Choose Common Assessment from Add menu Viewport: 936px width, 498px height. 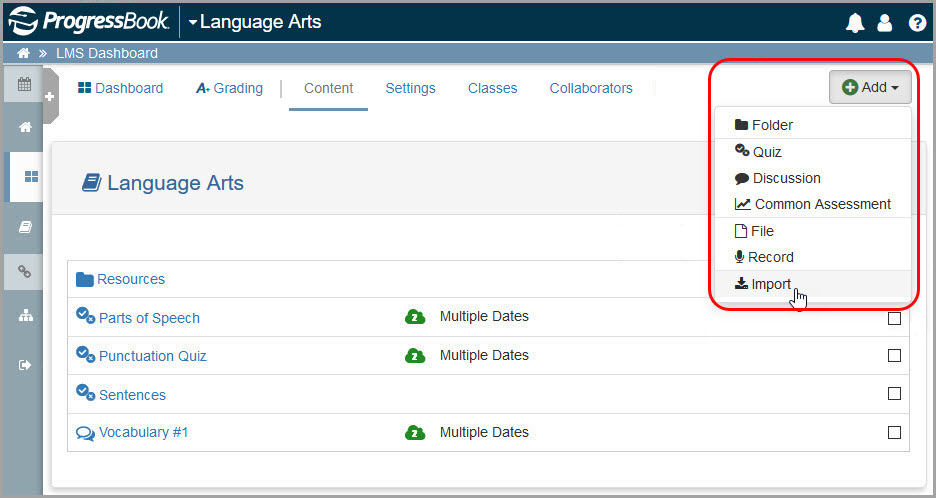coord(812,204)
